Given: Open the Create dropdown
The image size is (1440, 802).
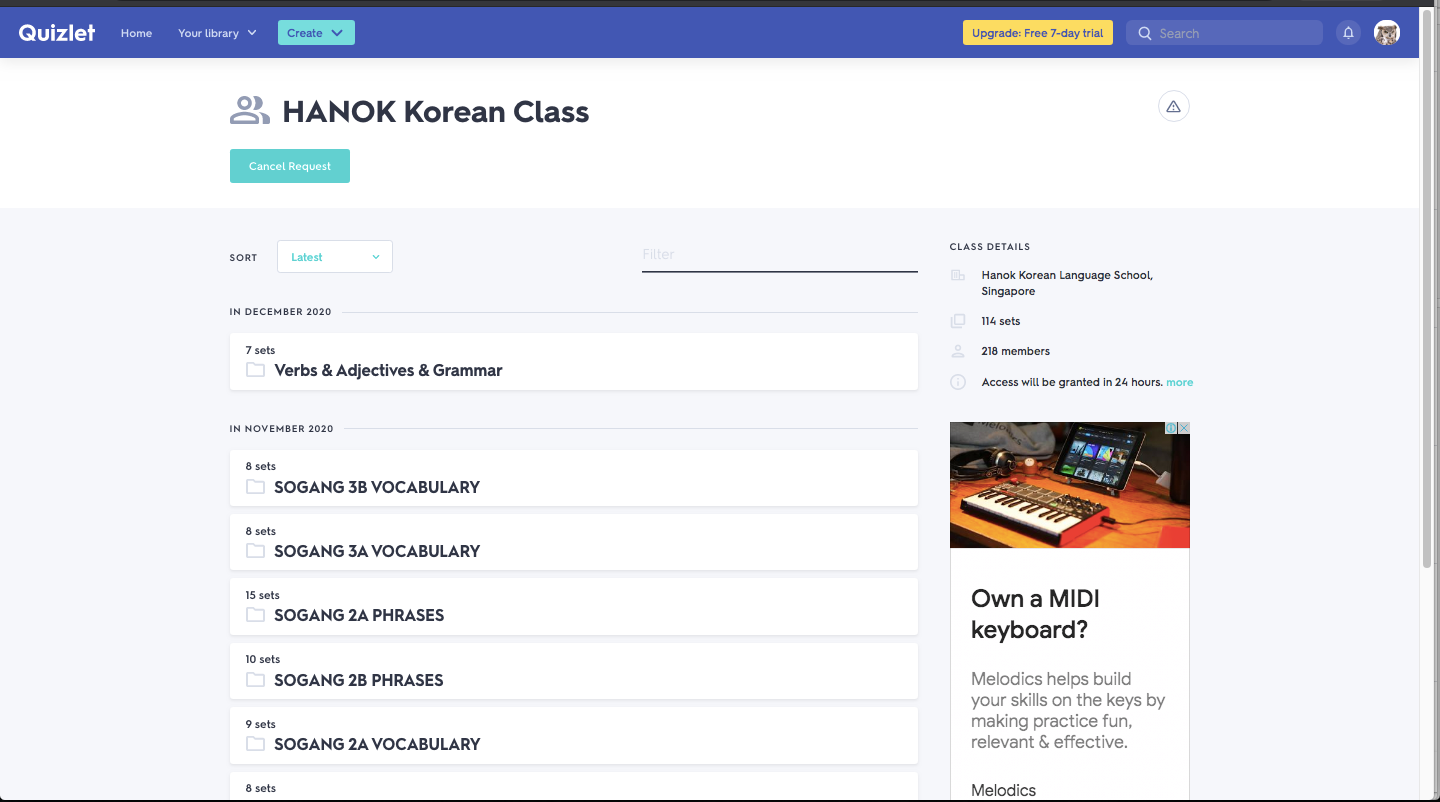Looking at the screenshot, I should (316, 33).
